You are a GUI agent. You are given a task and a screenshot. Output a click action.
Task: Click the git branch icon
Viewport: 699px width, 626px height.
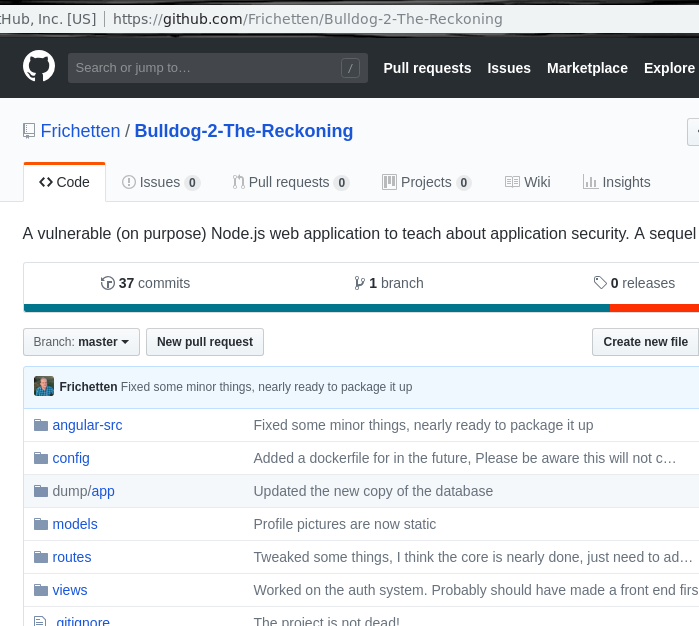[359, 283]
